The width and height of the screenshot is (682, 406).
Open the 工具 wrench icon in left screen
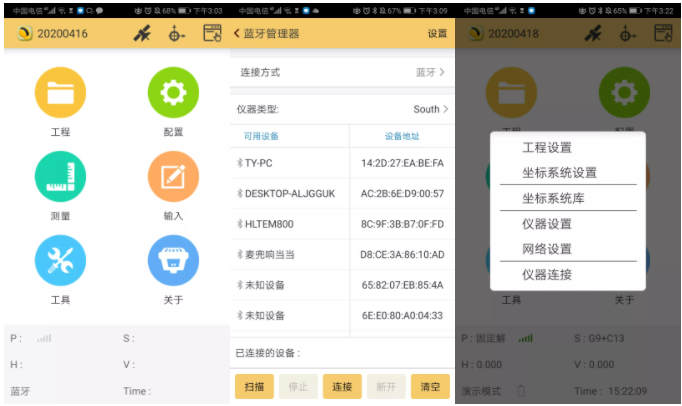coord(60,260)
